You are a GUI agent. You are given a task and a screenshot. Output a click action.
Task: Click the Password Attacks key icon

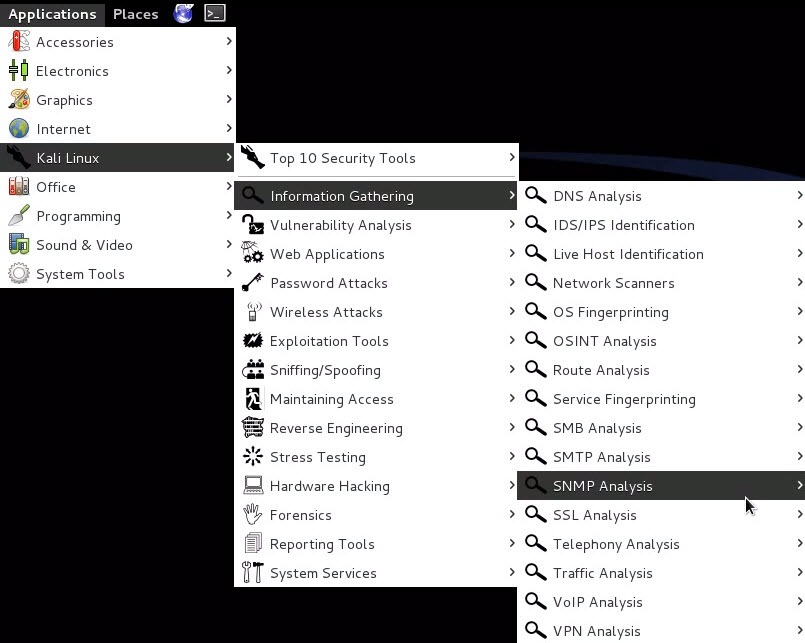(253, 282)
